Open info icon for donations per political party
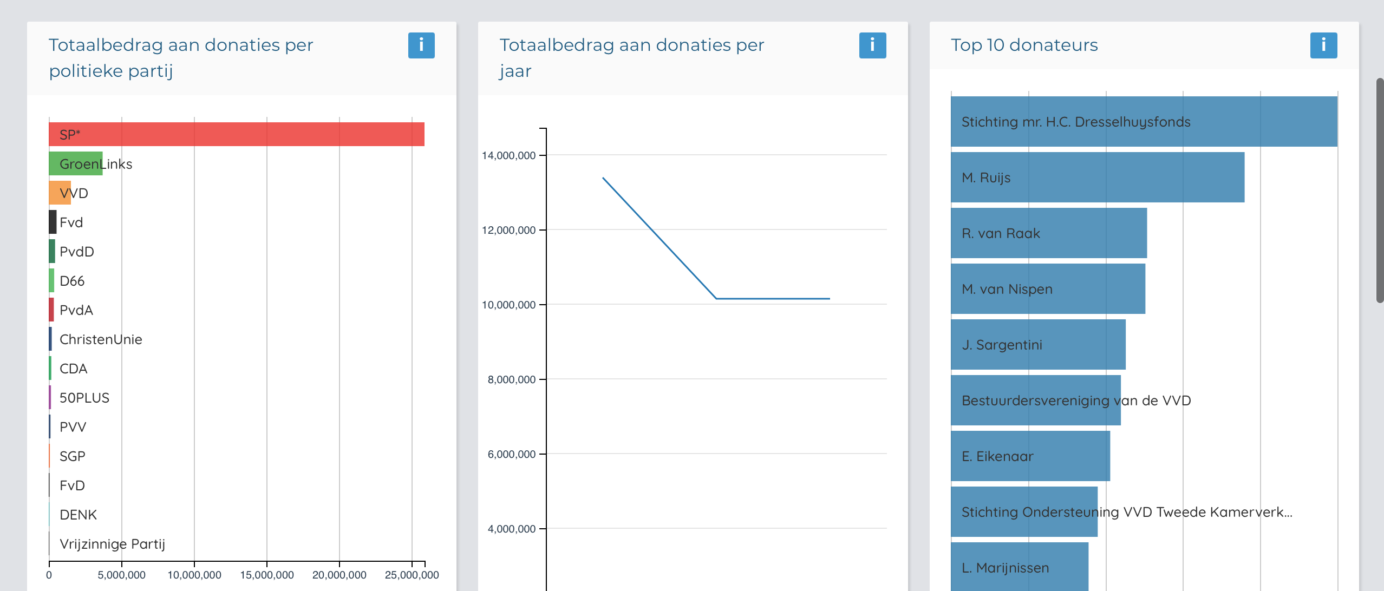1384x591 pixels. (x=421, y=45)
